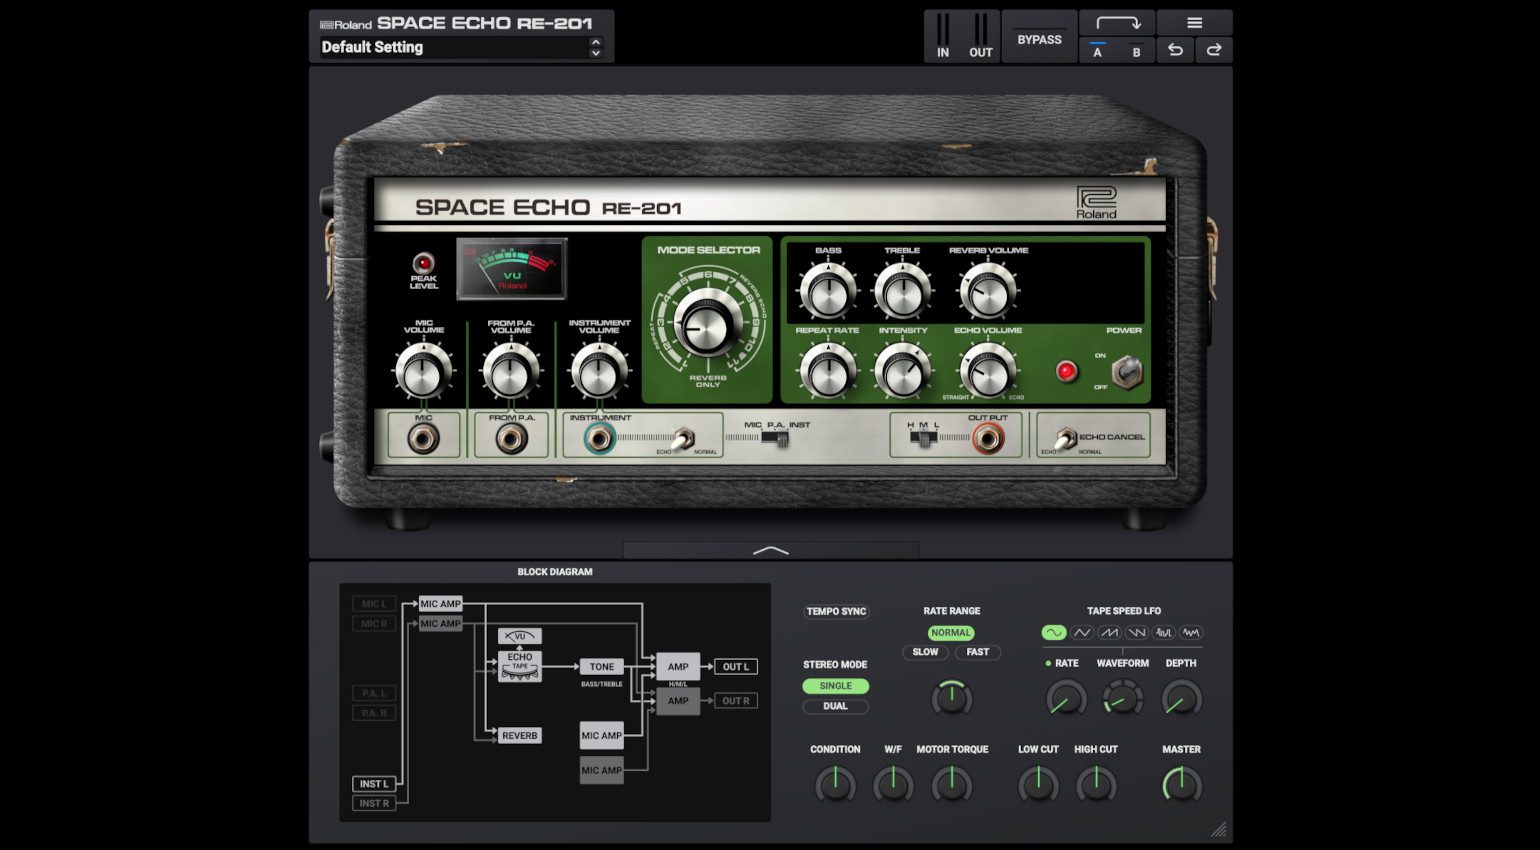
Task: Select sample-and-hold square LFO waveform
Action: pos(1163,632)
